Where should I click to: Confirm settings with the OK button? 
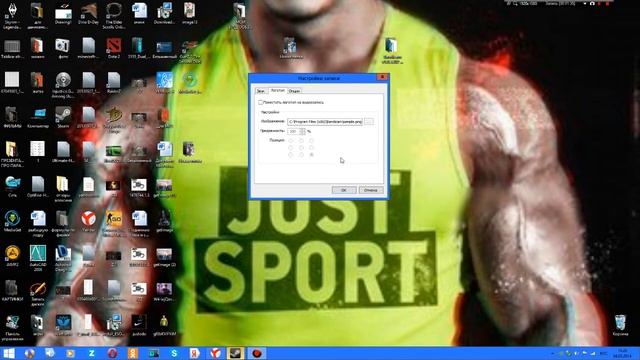click(344, 190)
